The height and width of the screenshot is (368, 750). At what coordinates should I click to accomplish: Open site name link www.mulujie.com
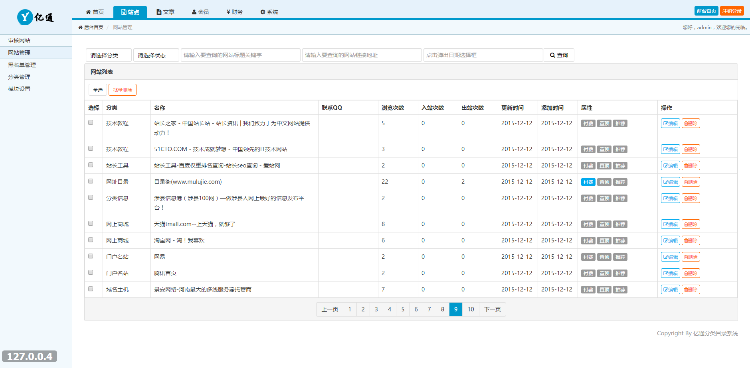188,182
